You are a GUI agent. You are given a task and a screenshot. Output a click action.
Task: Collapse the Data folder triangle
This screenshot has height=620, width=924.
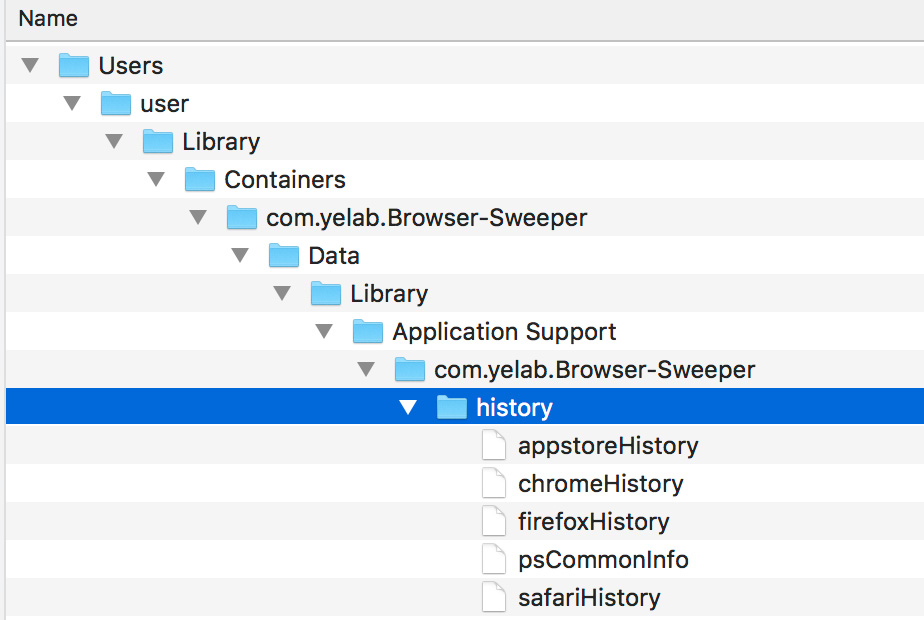pyautogui.click(x=240, y=256)
